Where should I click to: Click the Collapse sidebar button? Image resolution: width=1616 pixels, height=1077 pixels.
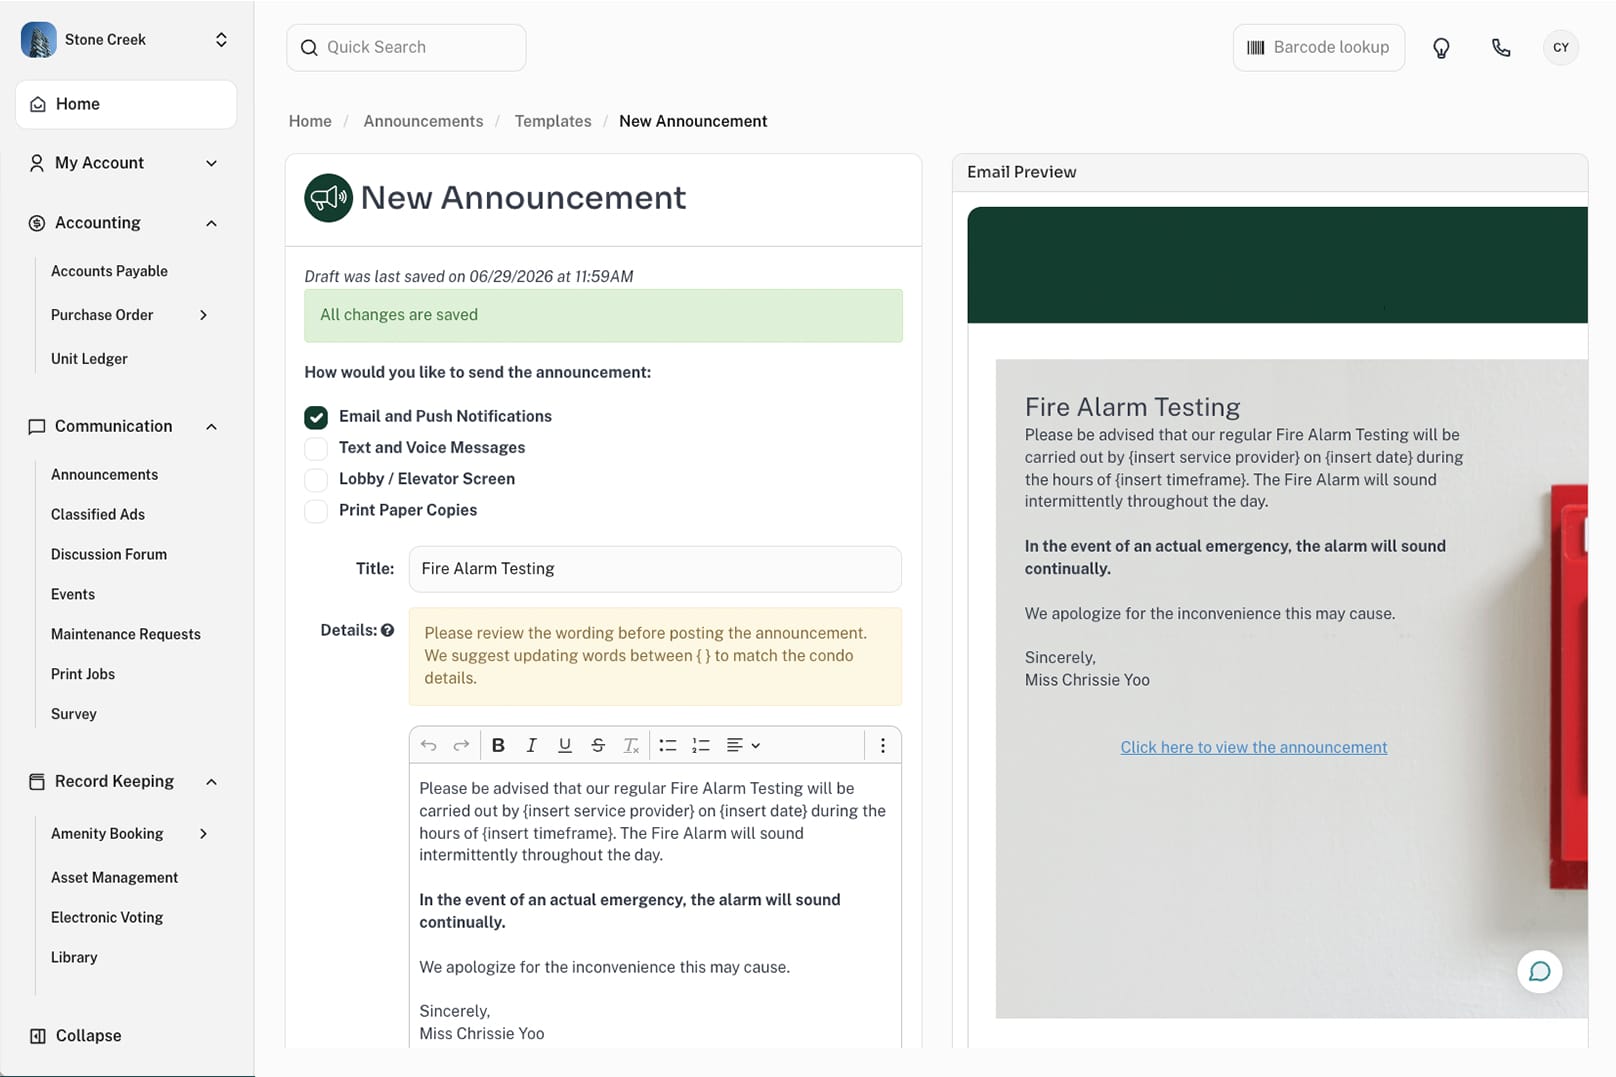[x=75, y=1036]
